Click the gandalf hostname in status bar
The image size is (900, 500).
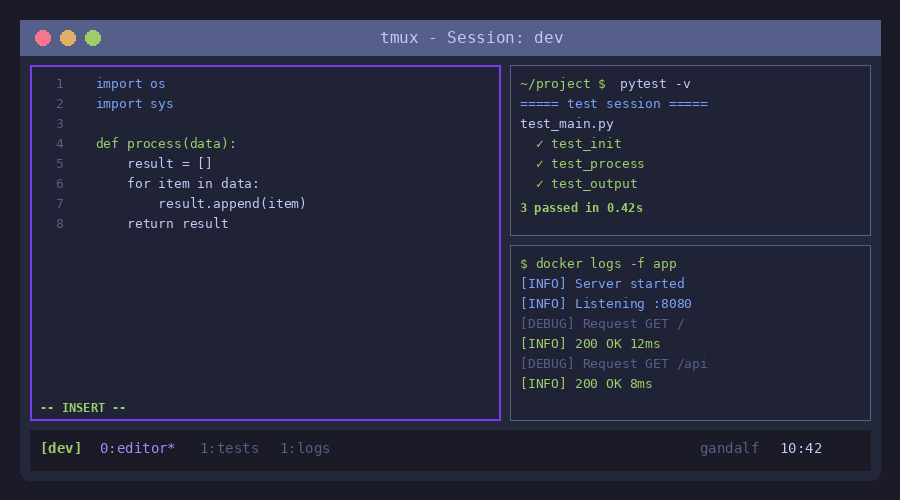click(x=729, y=448)
